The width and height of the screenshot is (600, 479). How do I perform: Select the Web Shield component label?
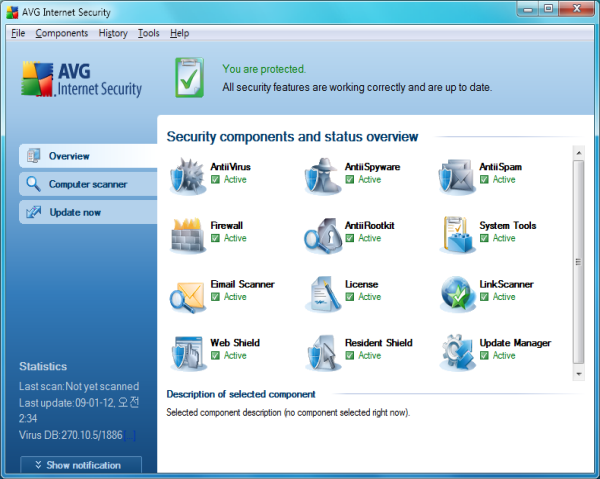point(235,343)
